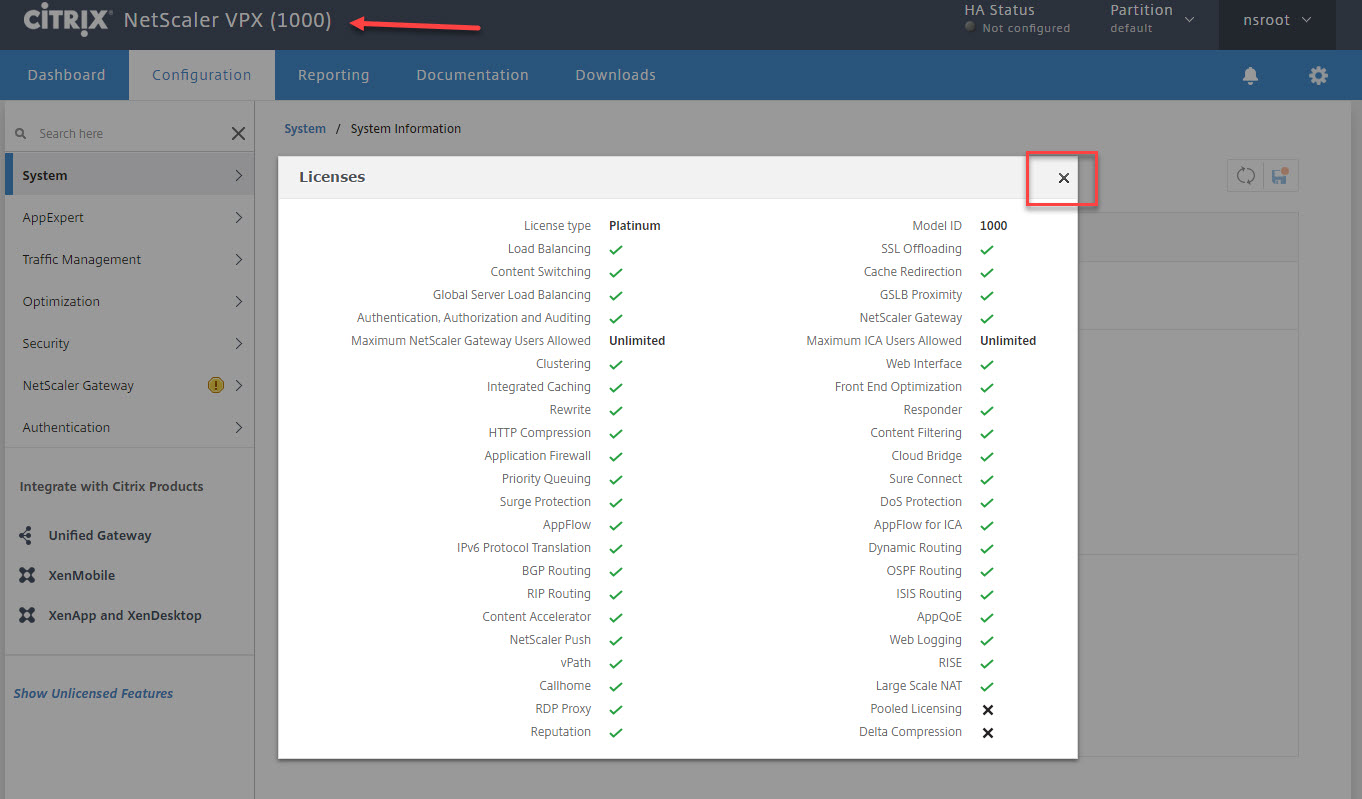Click the OSPF Routing label
The image size is (1362, 799).
tap(924, 571)
